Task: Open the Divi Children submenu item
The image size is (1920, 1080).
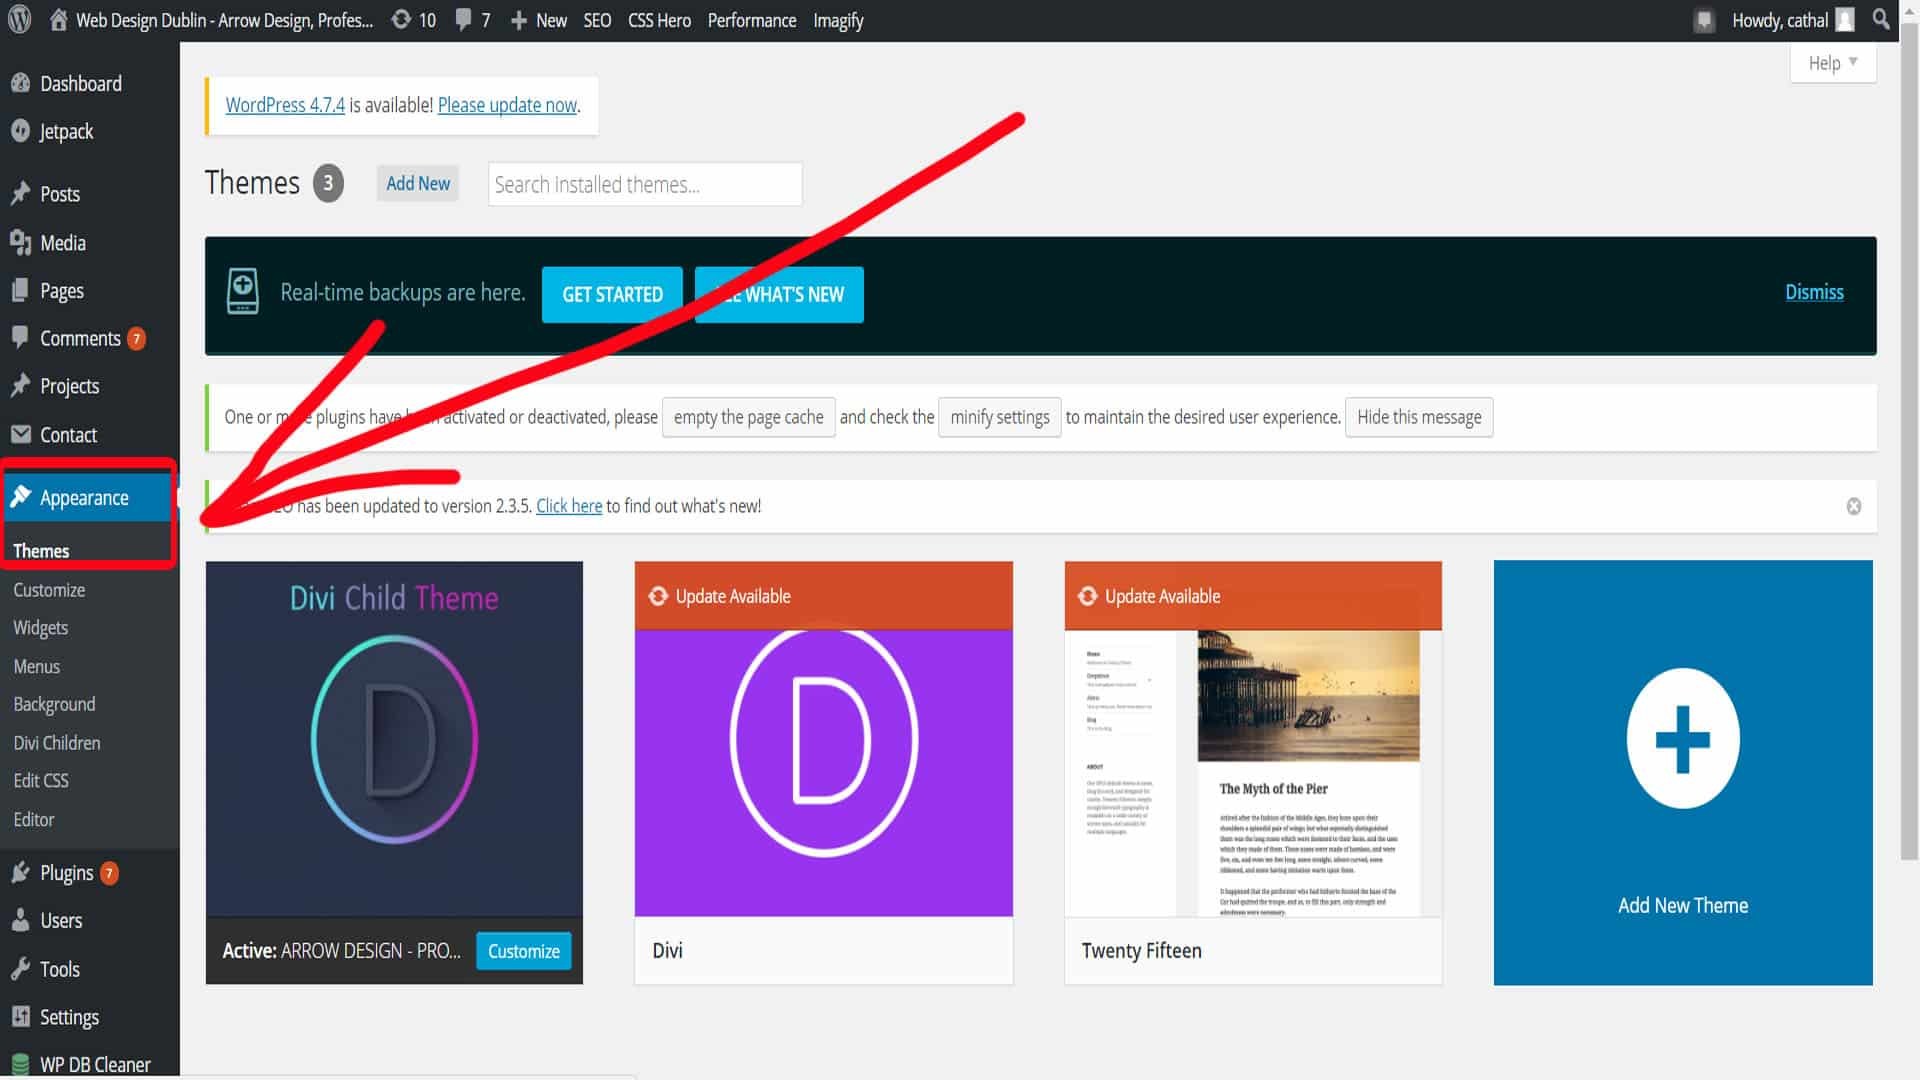Action: tap(57, 743)
